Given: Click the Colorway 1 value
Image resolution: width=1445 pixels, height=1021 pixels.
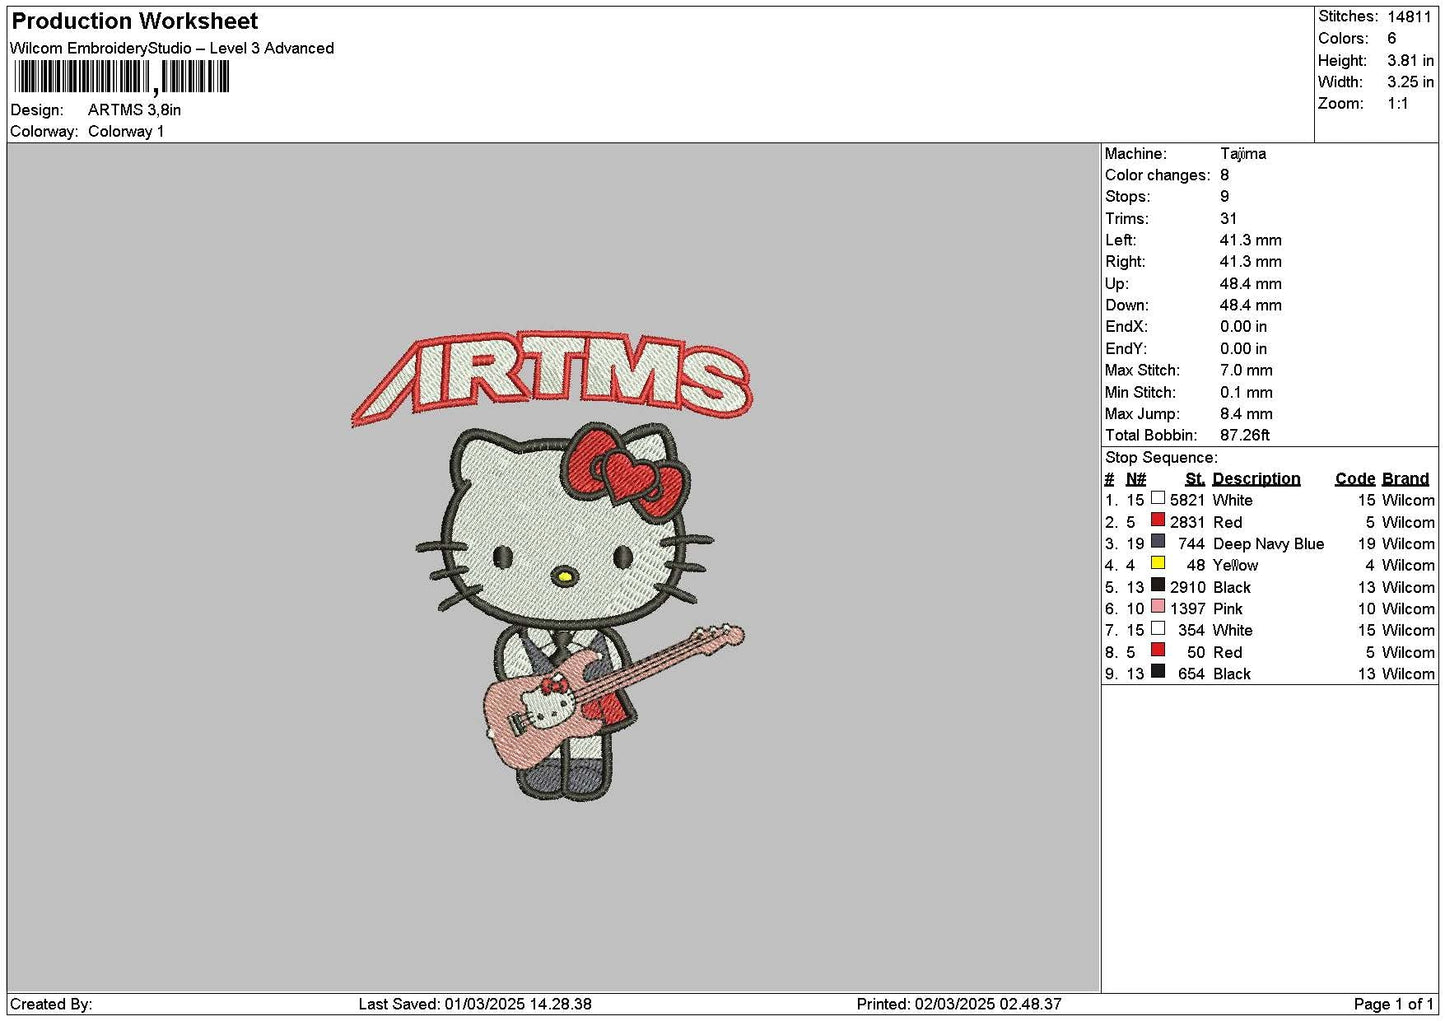Looking at the screenshot, I should (x=126, y=131).
